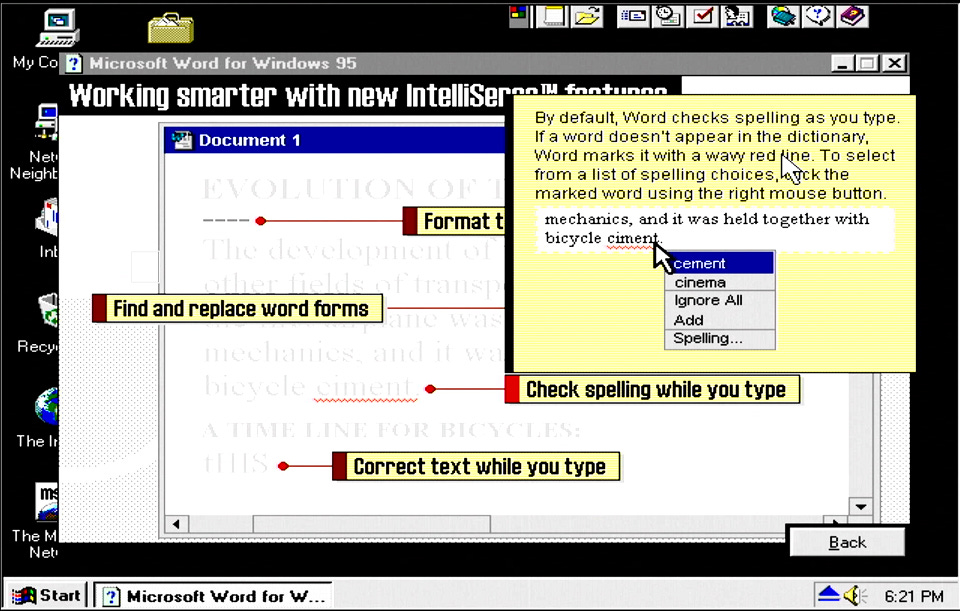This screenshot has width=960, height=611.
Task: Click 'Find and replace word forms' label
Action: tap(237, 309)
